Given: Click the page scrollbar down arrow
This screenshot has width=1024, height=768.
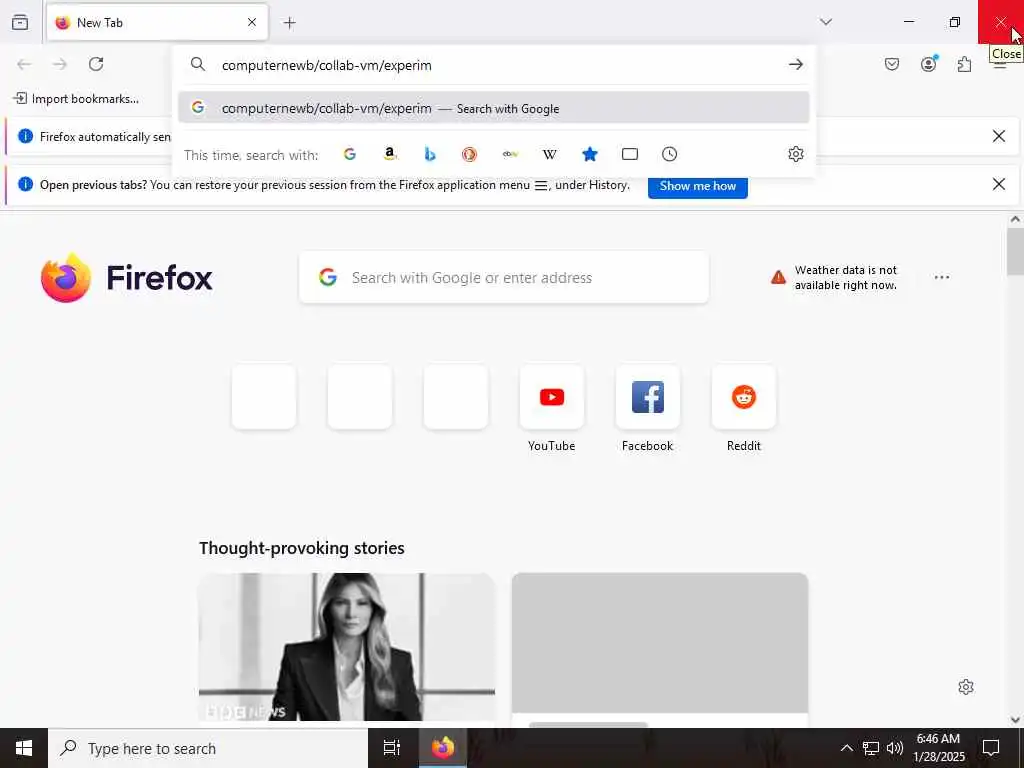Looking at the screenshot, I should pos(1015,720).
